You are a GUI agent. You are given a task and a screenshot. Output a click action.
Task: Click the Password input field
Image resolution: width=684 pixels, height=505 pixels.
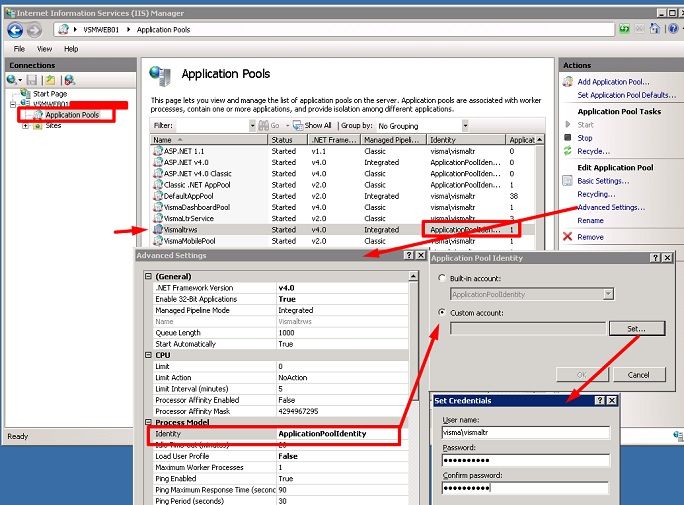click(526, 460)
